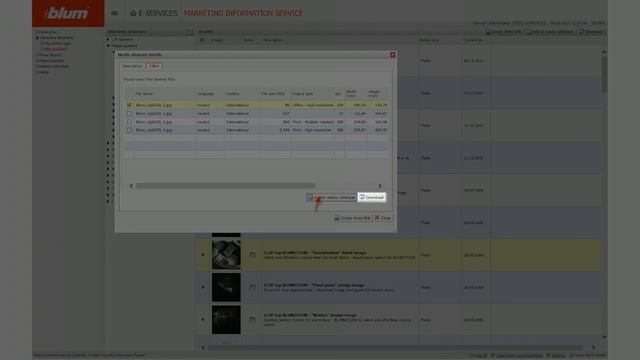Uncheck the Office - High resolution file checkbox
Image resolution: width=640 pixels, height=360 pixels.
[129, 105]
